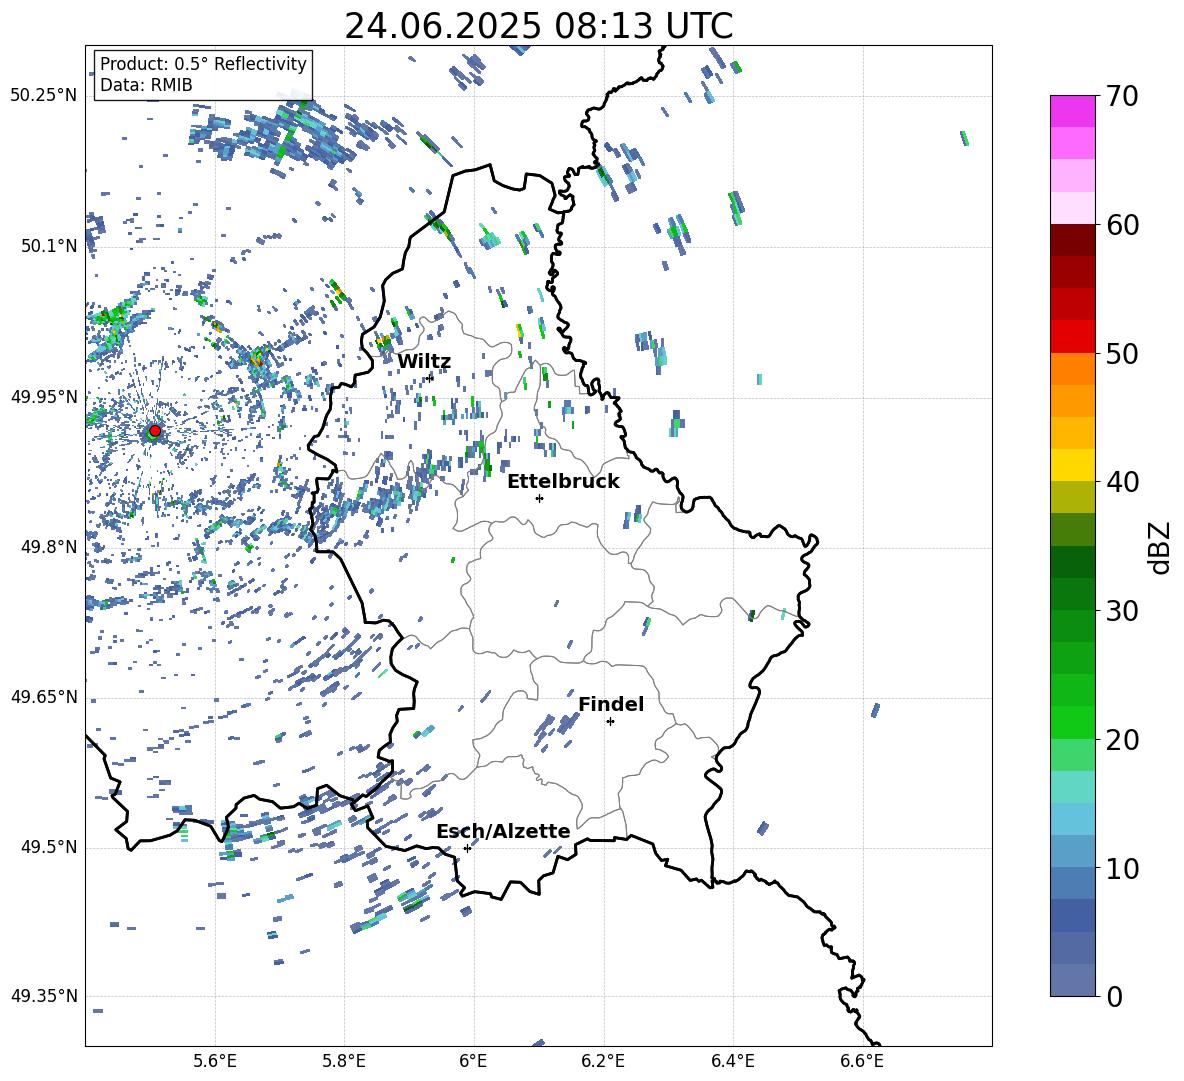Click the 50.25°N latitude label
Viewport: 1184px width, 1081px height.
click(x=44, y=96)
